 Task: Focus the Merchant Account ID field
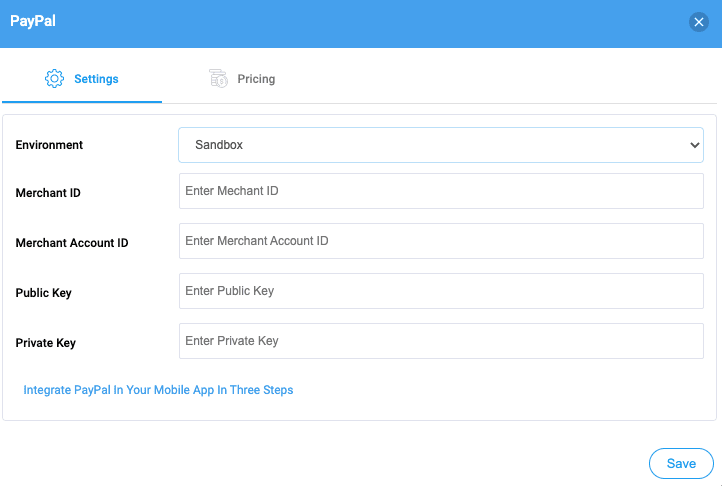(441, 241)
